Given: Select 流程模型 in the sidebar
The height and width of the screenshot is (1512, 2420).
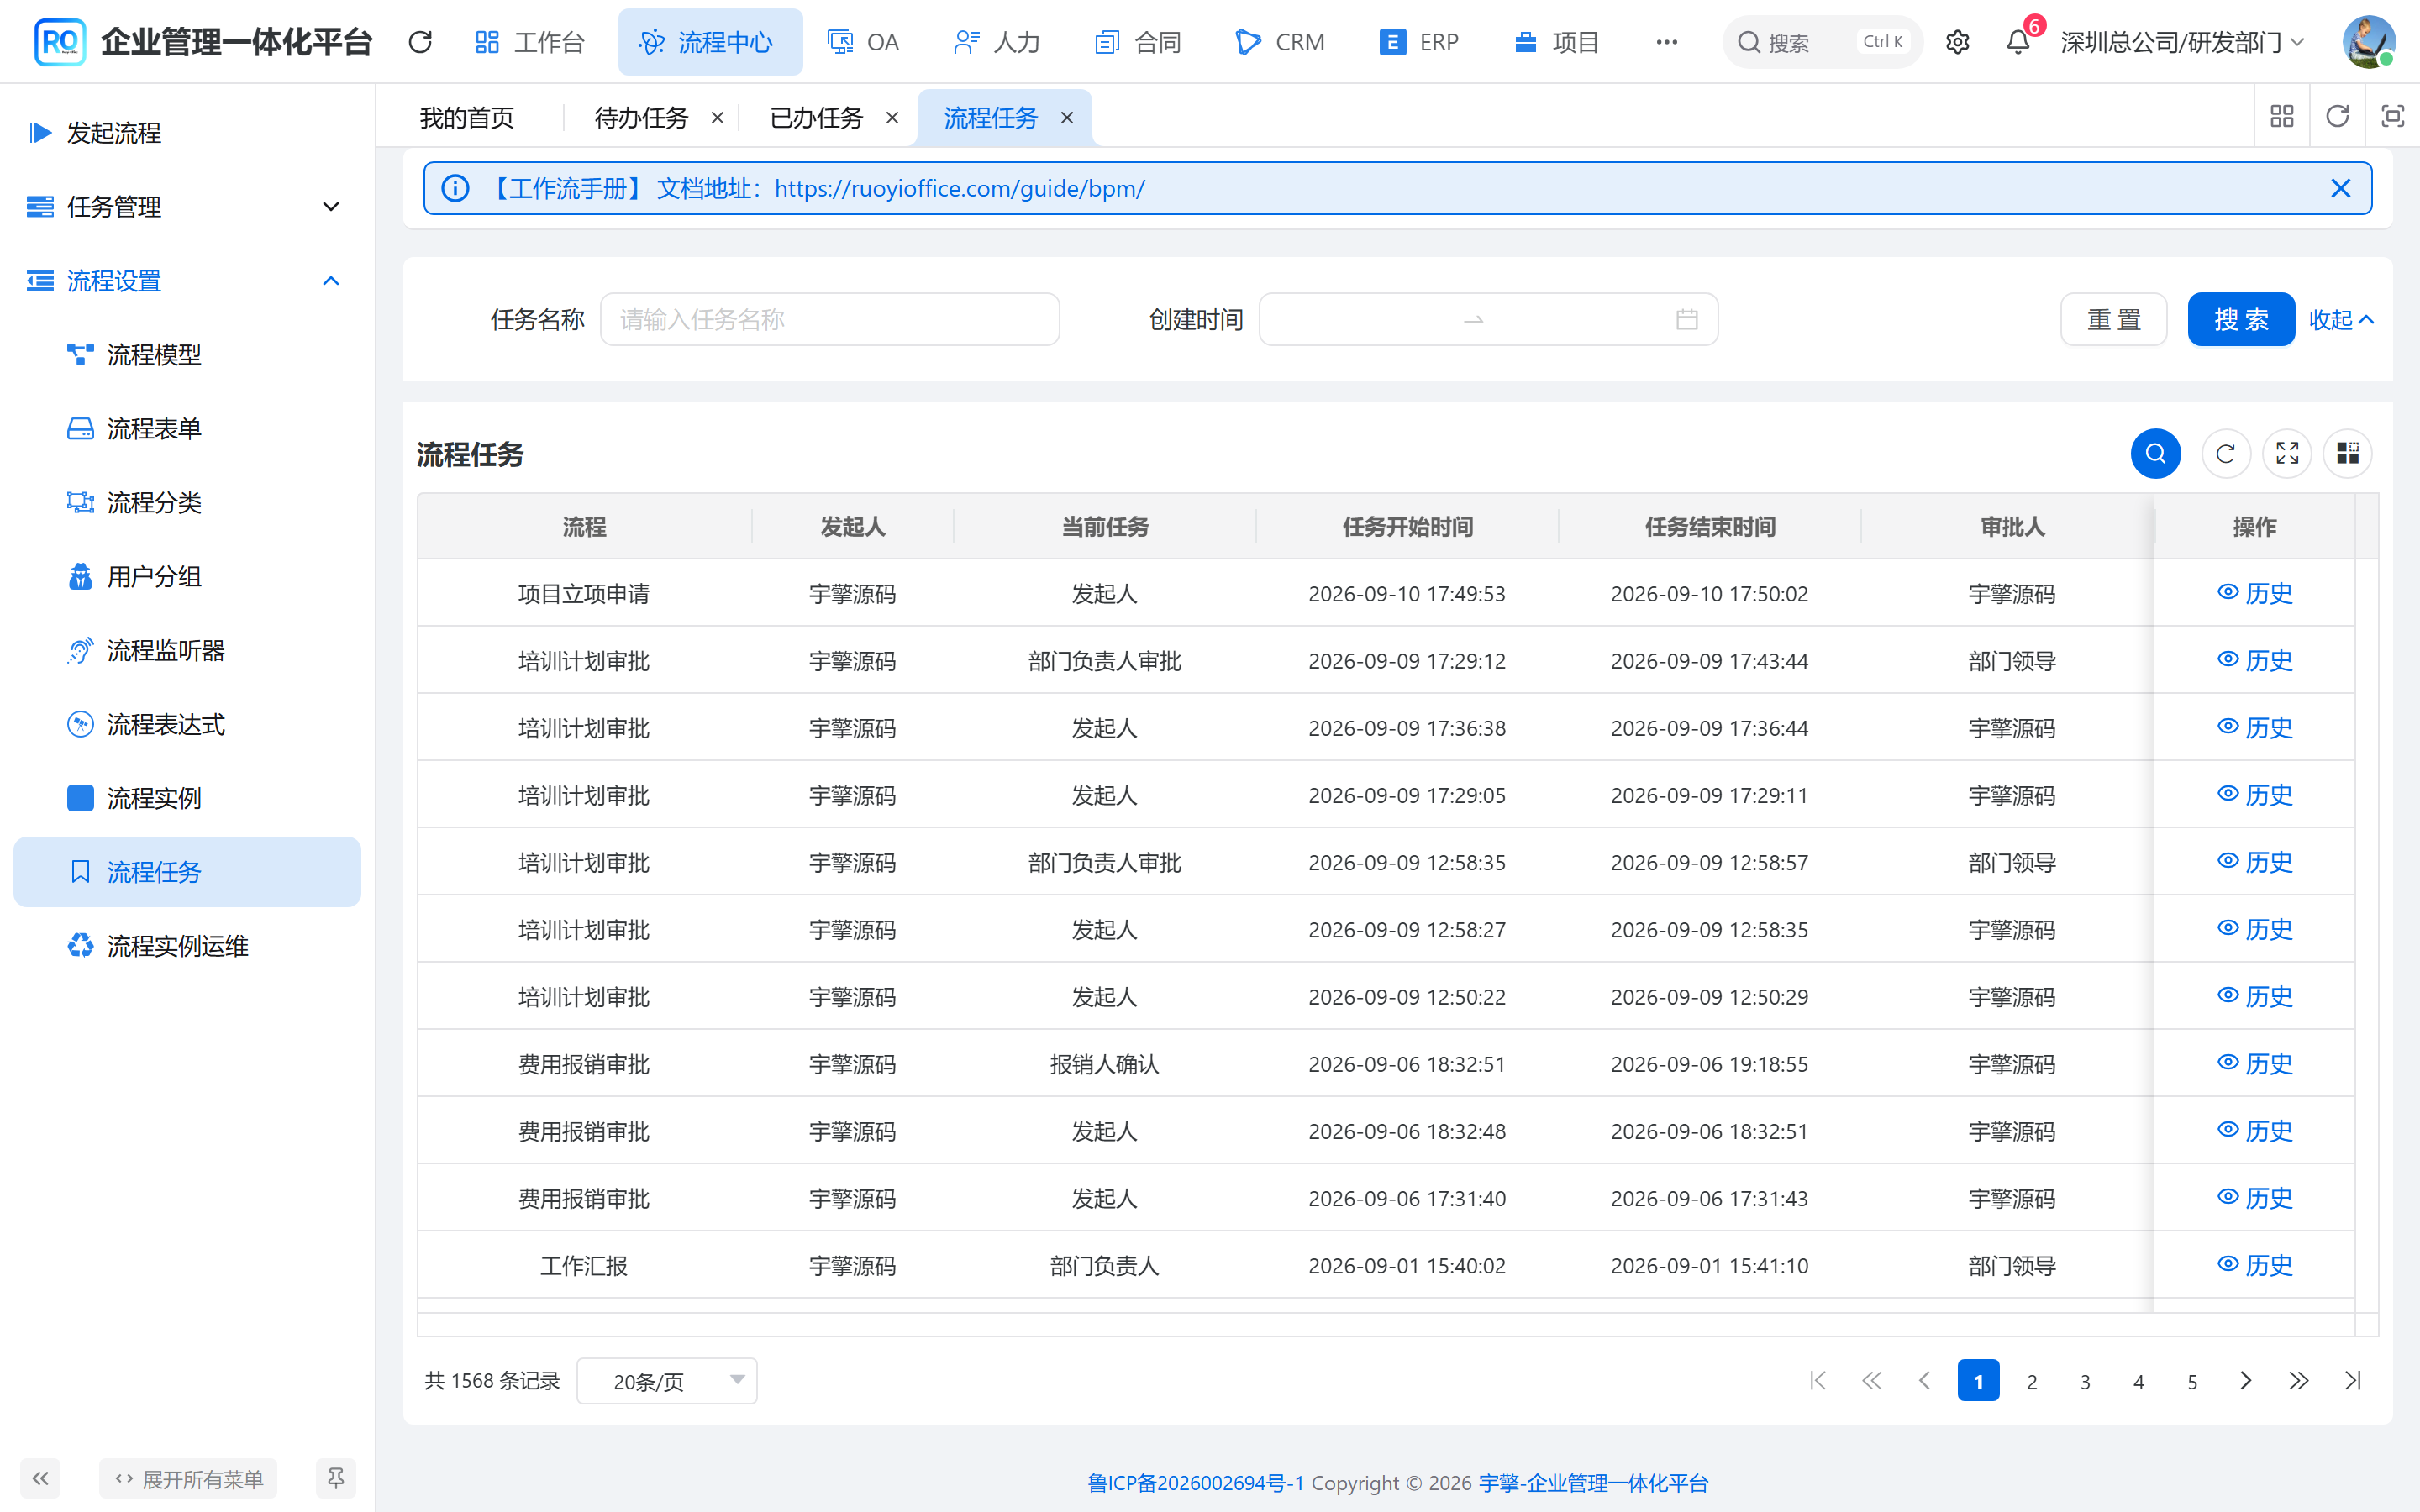Looking at the screenshot, I should (187, 355).
